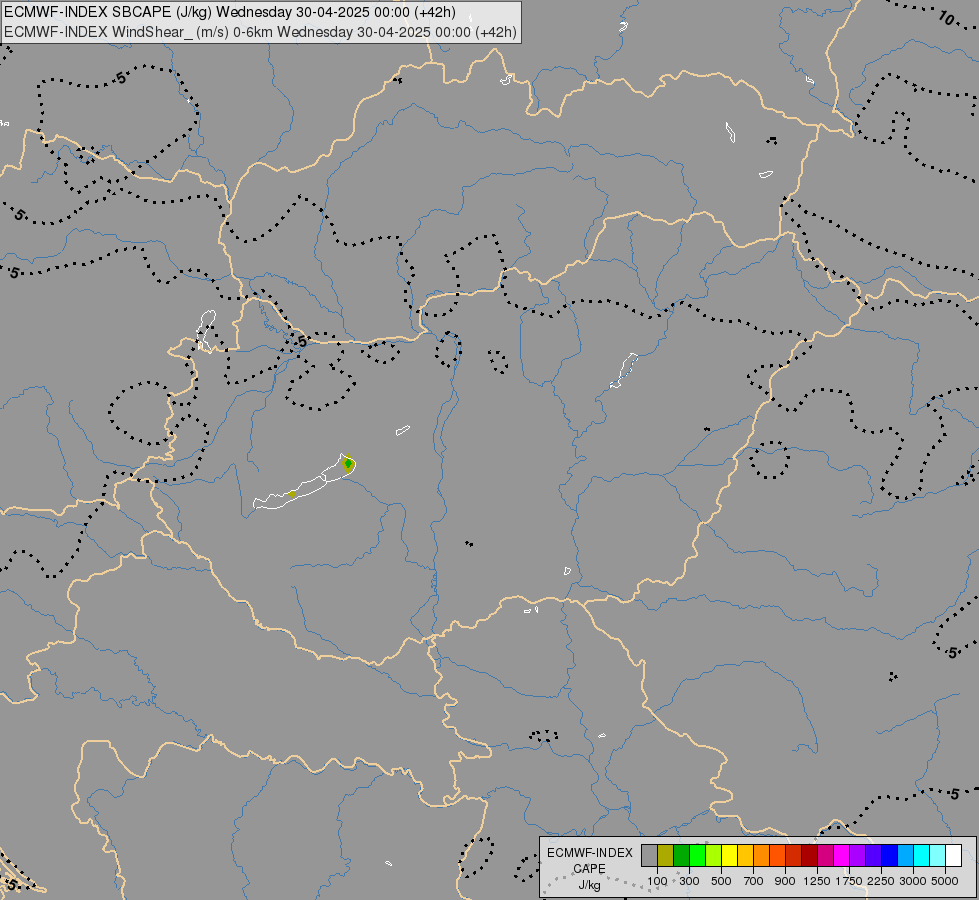Pick the indigo violet legend swatch
This screenshot has height=900, width=979.
click(874, 856)
